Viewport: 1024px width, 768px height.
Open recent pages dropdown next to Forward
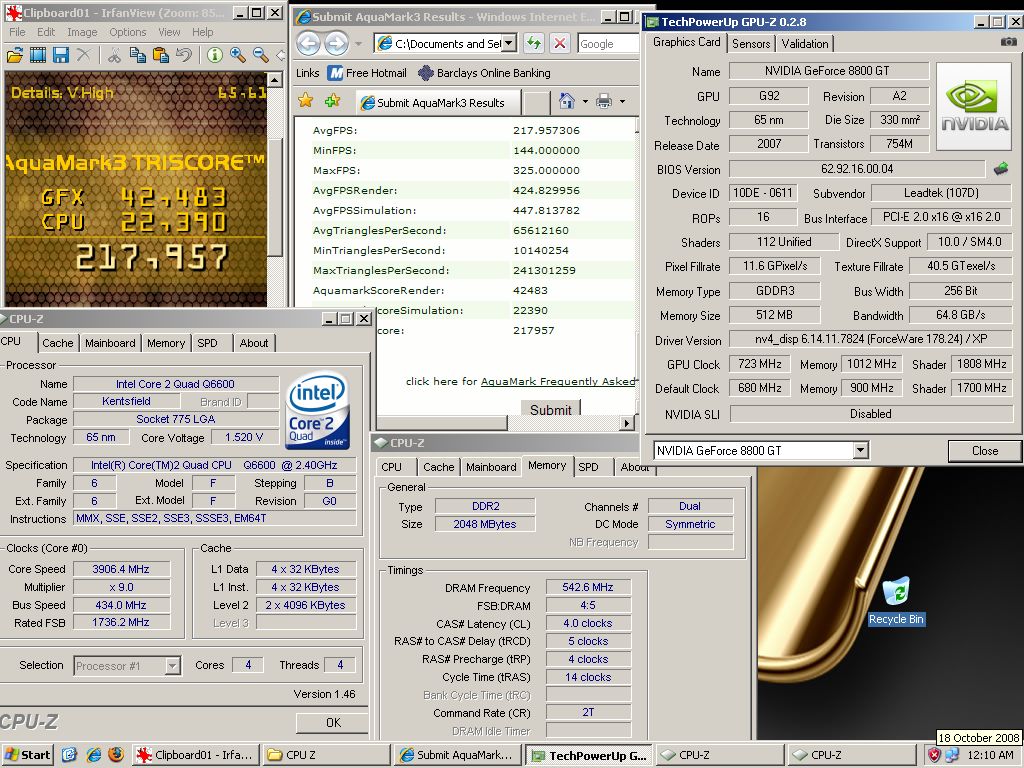click(x=358, y=44)
